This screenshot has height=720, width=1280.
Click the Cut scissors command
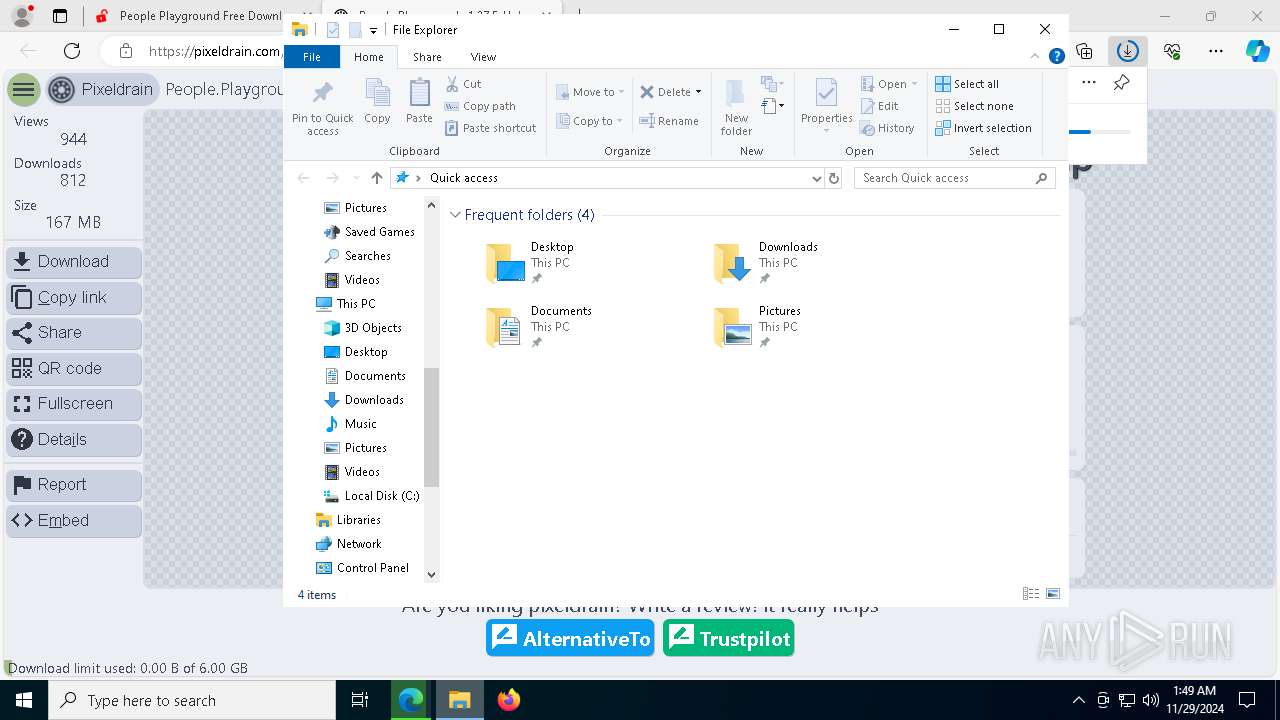coord(463,84)
